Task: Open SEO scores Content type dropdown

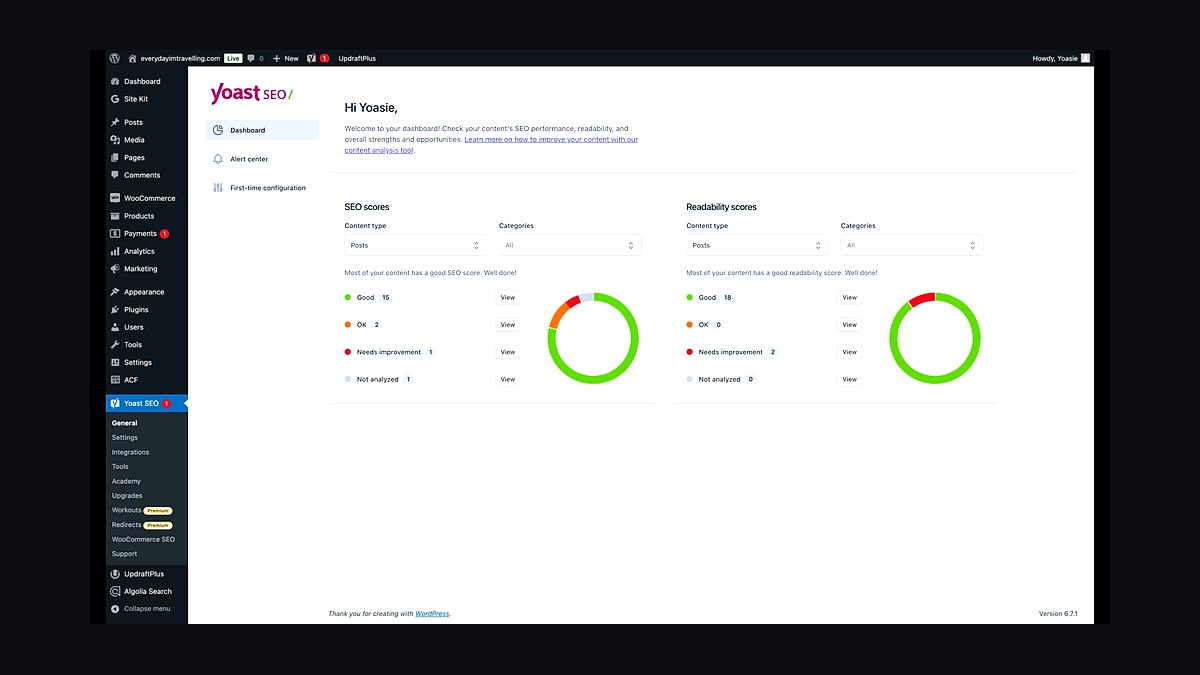Action: pyautogui.click(x=415, y=245)
